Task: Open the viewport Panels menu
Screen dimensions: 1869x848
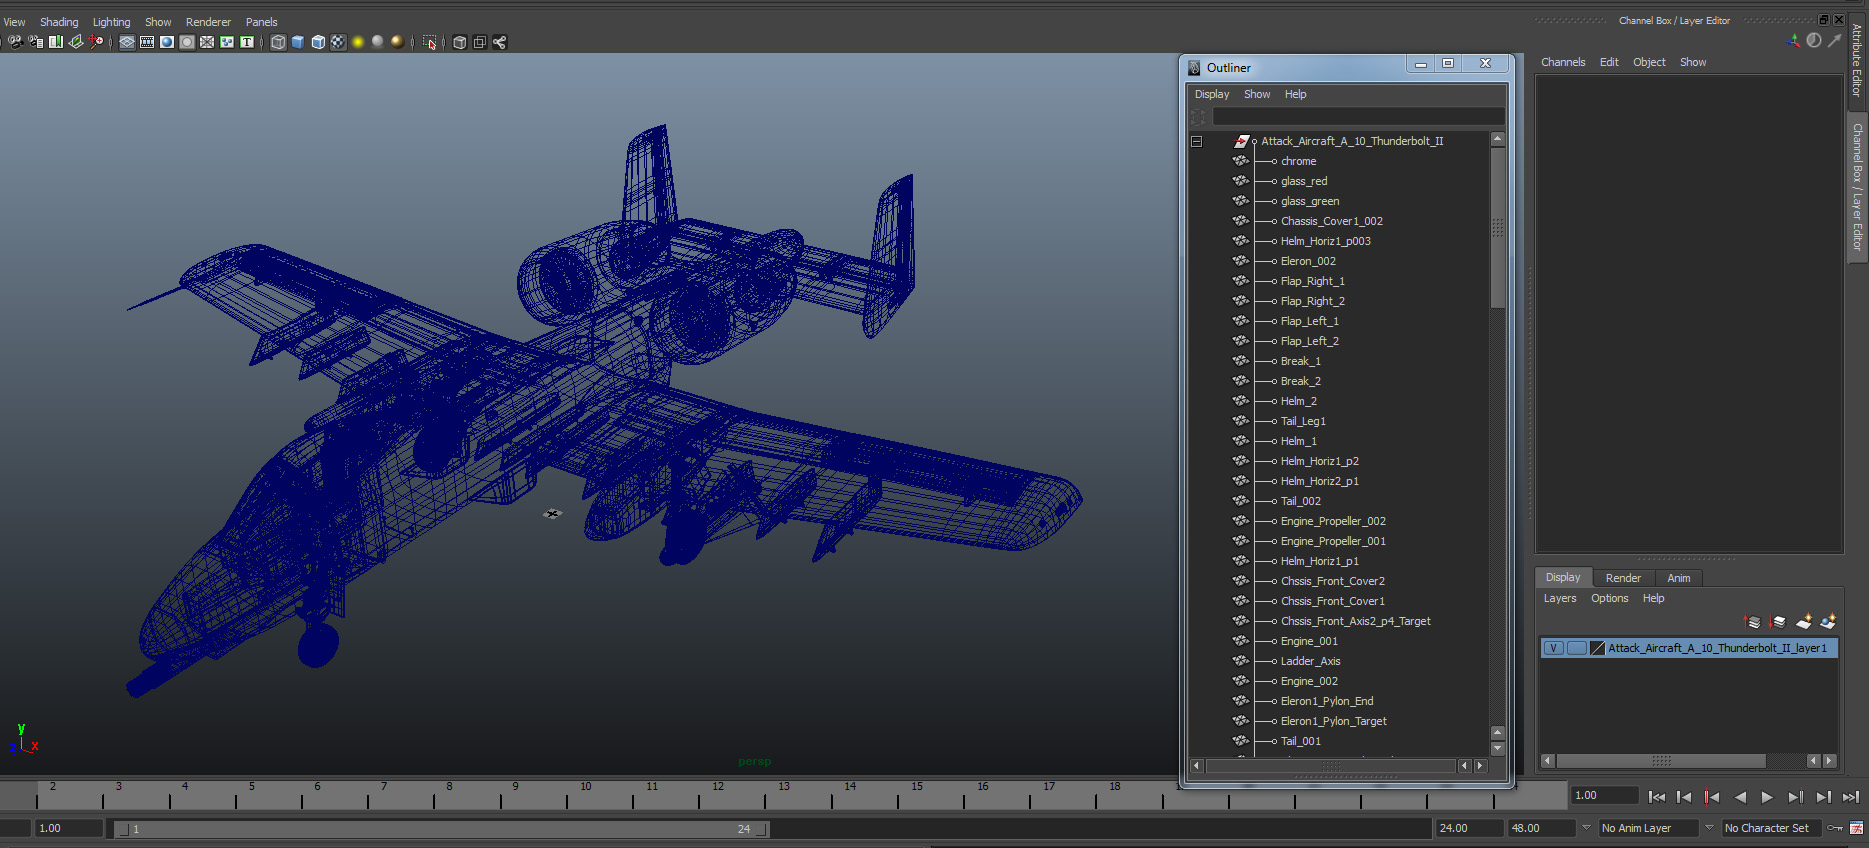Action: [x=262, y=22]
